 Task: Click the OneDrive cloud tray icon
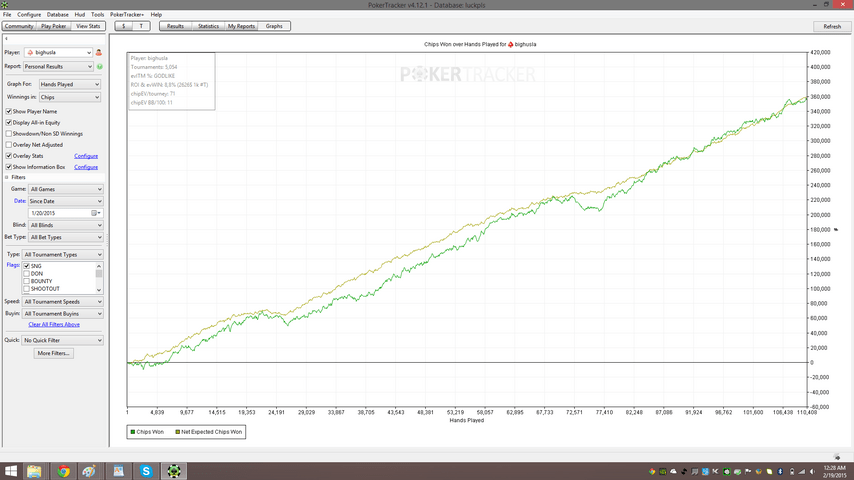(673, 471)
